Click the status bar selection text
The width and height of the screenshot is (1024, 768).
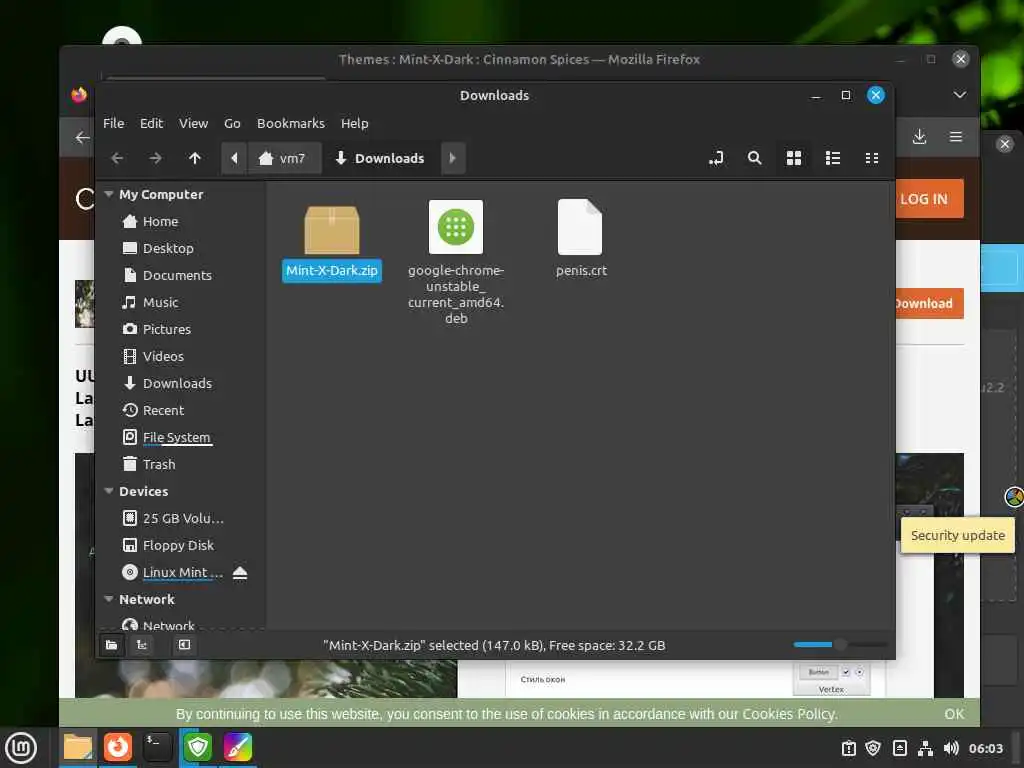click(494, 645)
